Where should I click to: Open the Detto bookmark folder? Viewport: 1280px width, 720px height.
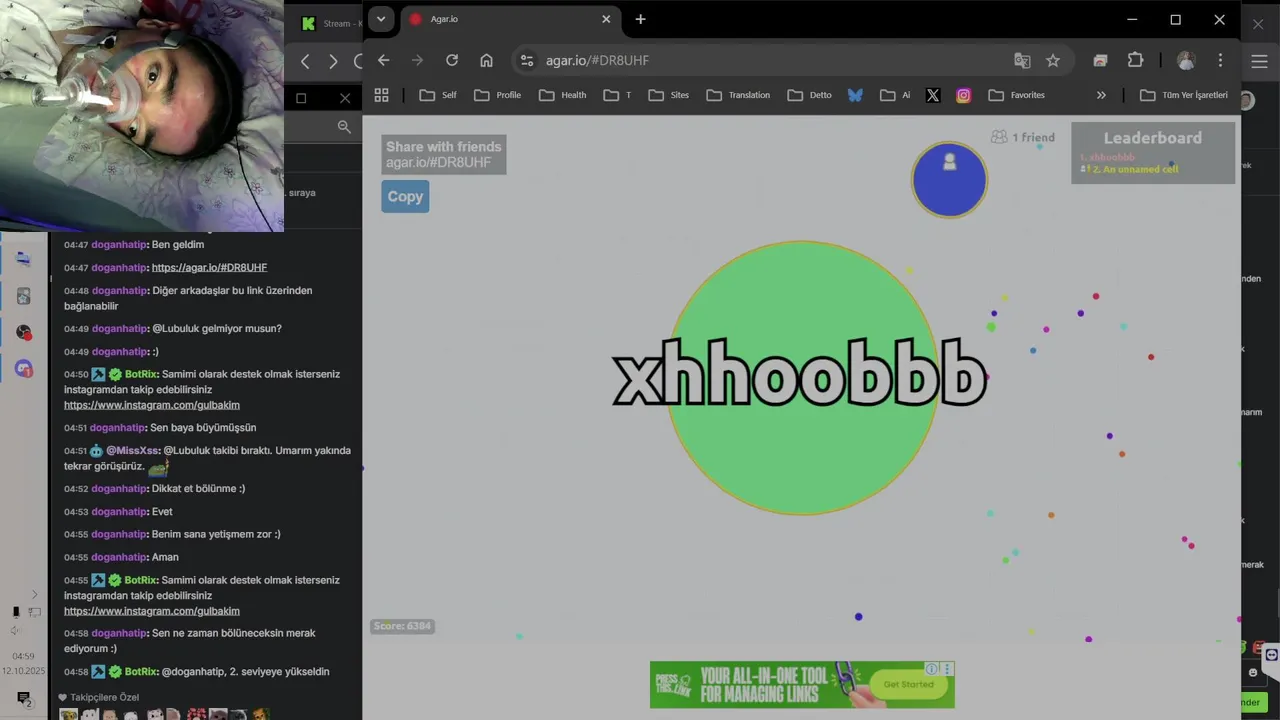point(810,95)
